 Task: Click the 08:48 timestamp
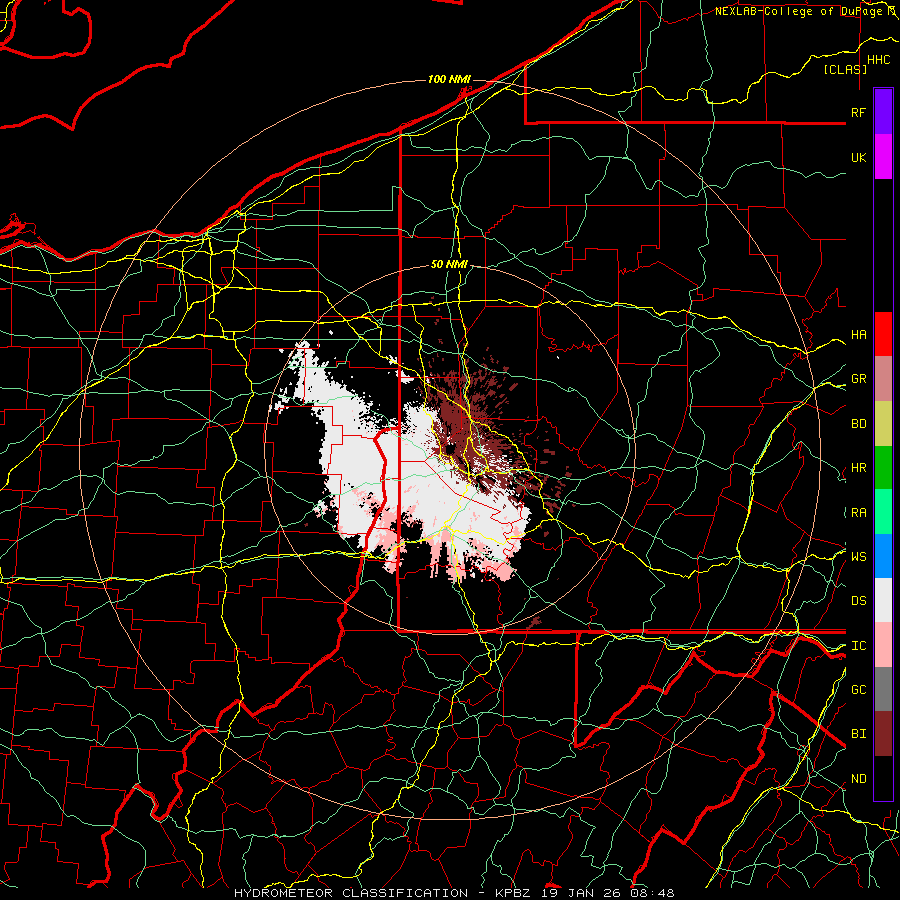(651, 893)
